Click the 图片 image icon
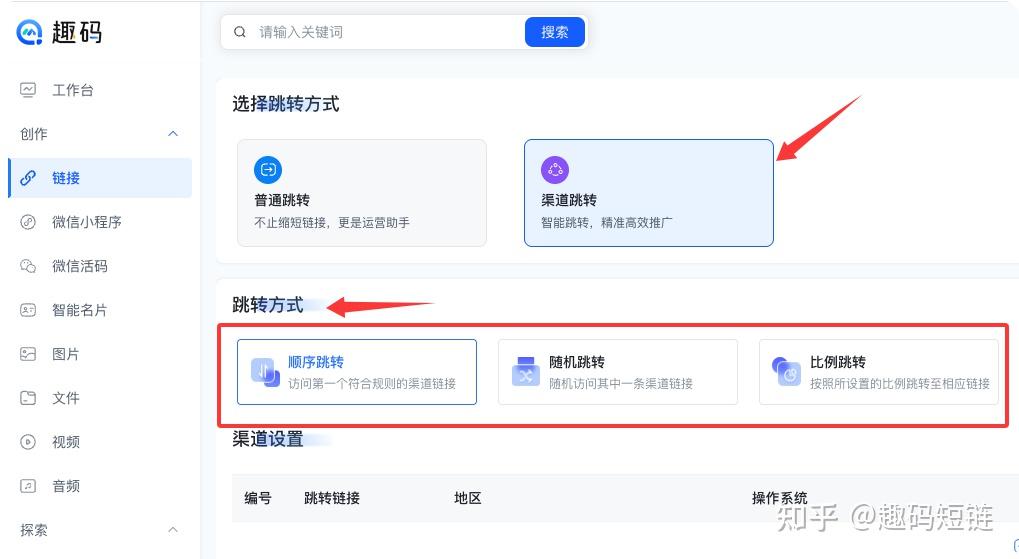Screen dimensions: 1019x559 coord(28,354)
